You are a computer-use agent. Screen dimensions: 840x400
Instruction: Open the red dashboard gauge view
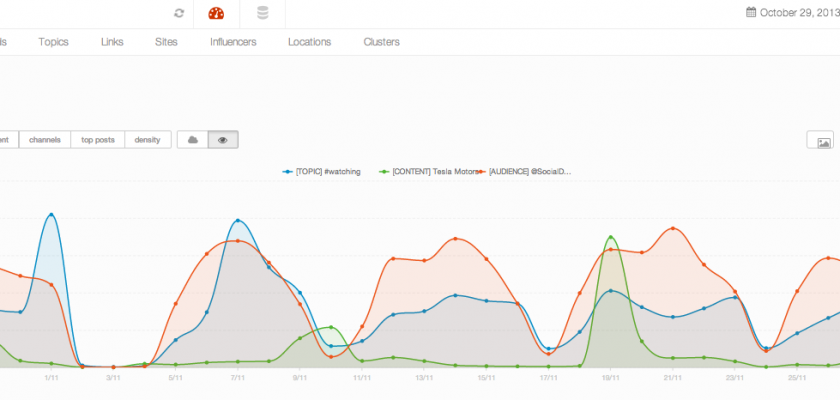216,13
